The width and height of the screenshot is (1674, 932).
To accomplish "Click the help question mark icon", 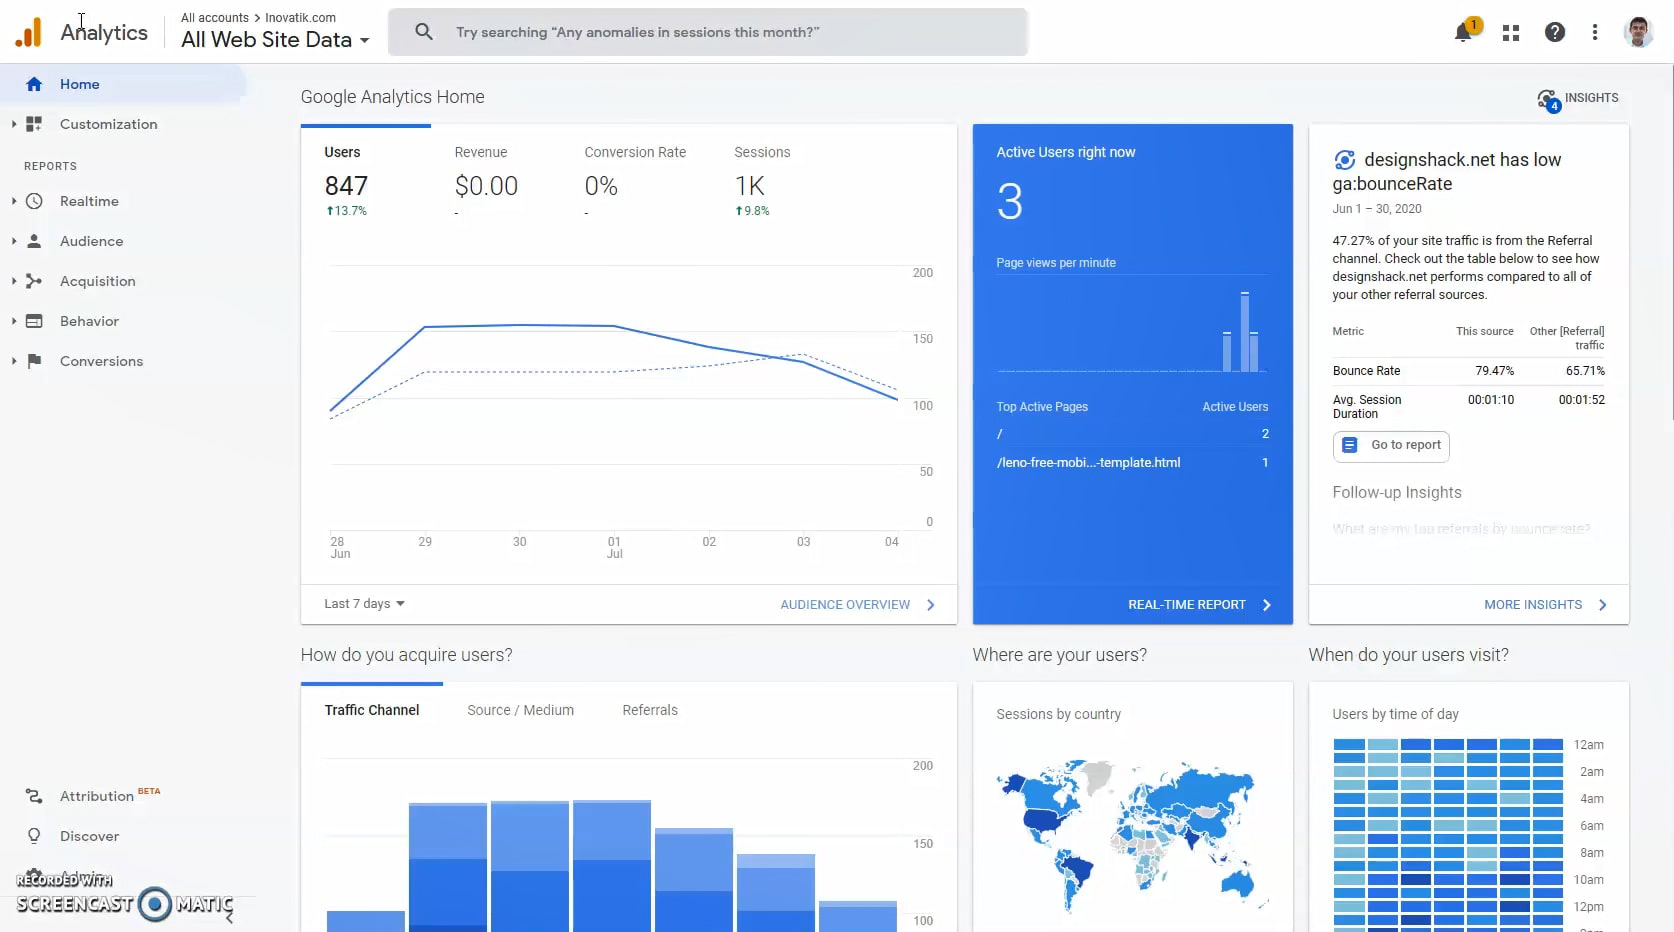I will pos(1554,32).
